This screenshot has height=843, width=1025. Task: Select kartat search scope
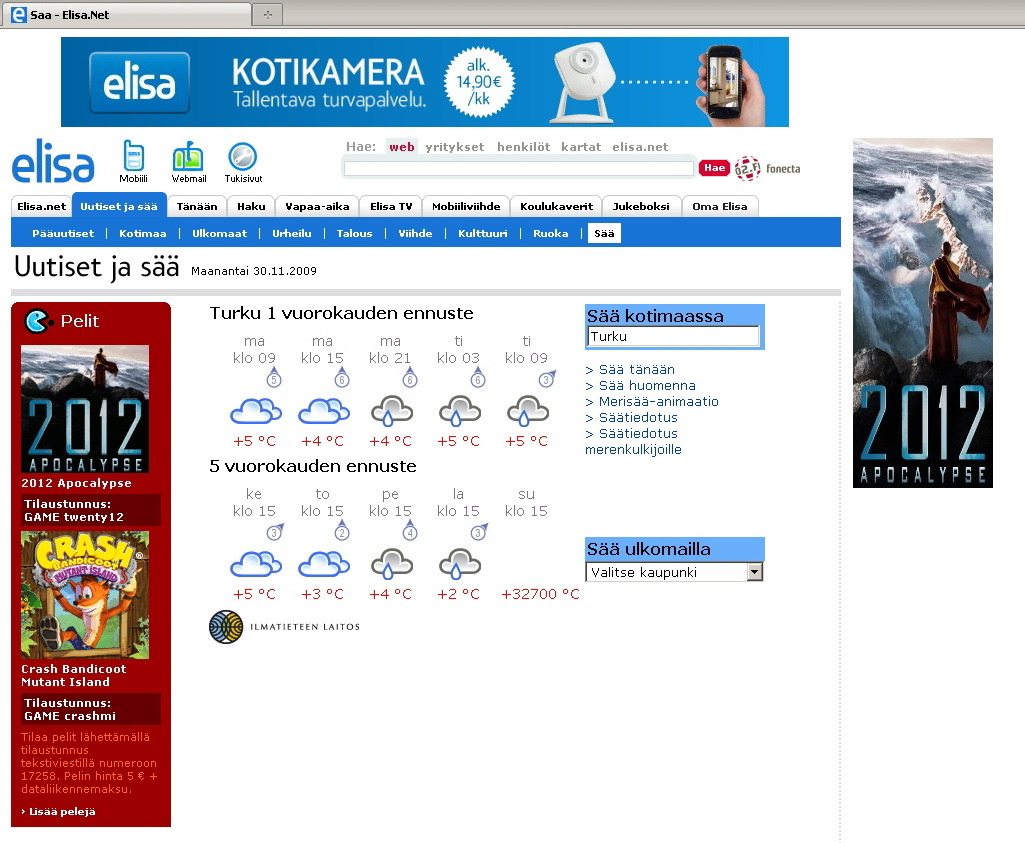pos(581,147)
